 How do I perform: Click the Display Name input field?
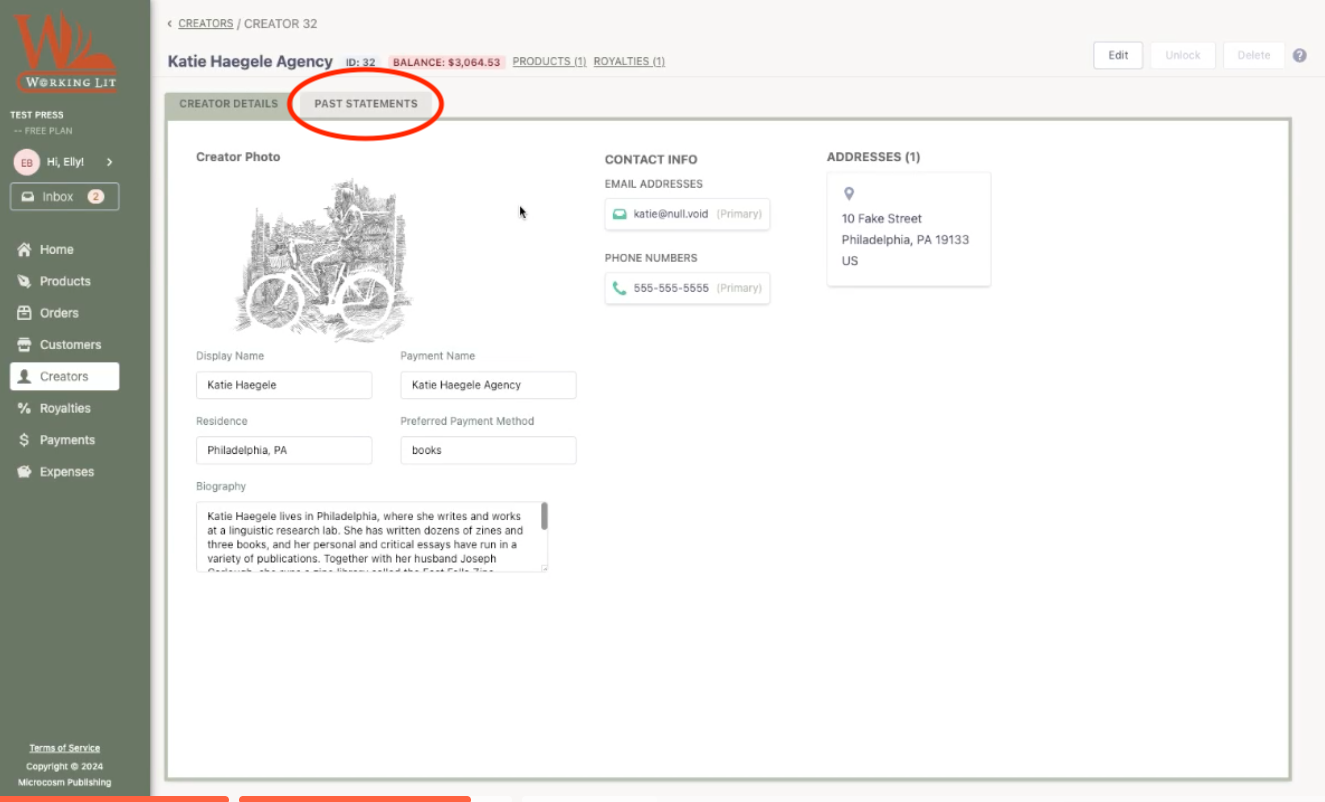tap(284, 385)
